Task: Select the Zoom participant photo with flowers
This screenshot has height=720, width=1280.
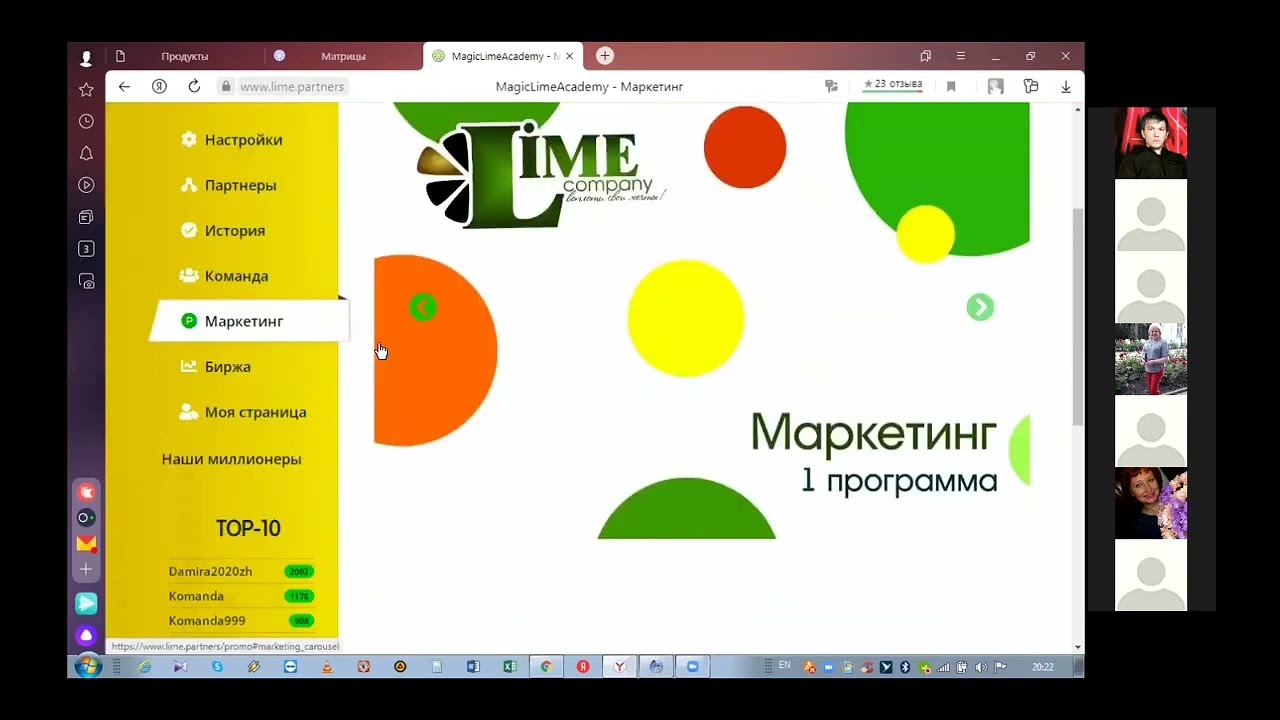Action: click(x=1151, y=359)
